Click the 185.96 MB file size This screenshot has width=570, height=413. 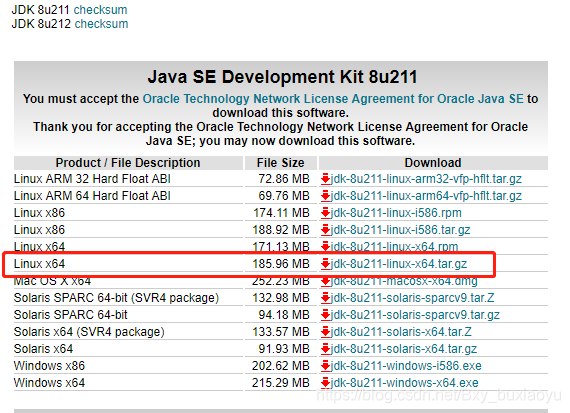[x=281, y=264]
